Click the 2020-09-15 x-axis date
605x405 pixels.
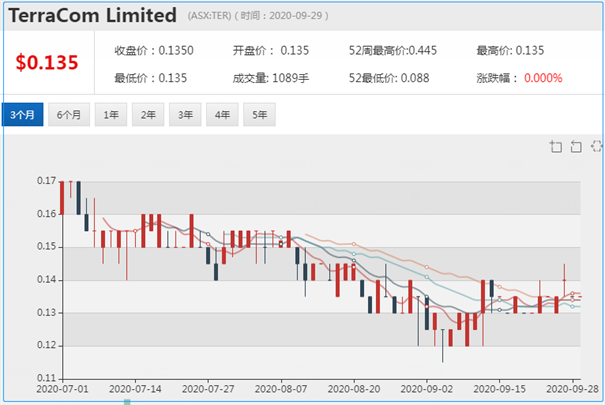point(499,389)
